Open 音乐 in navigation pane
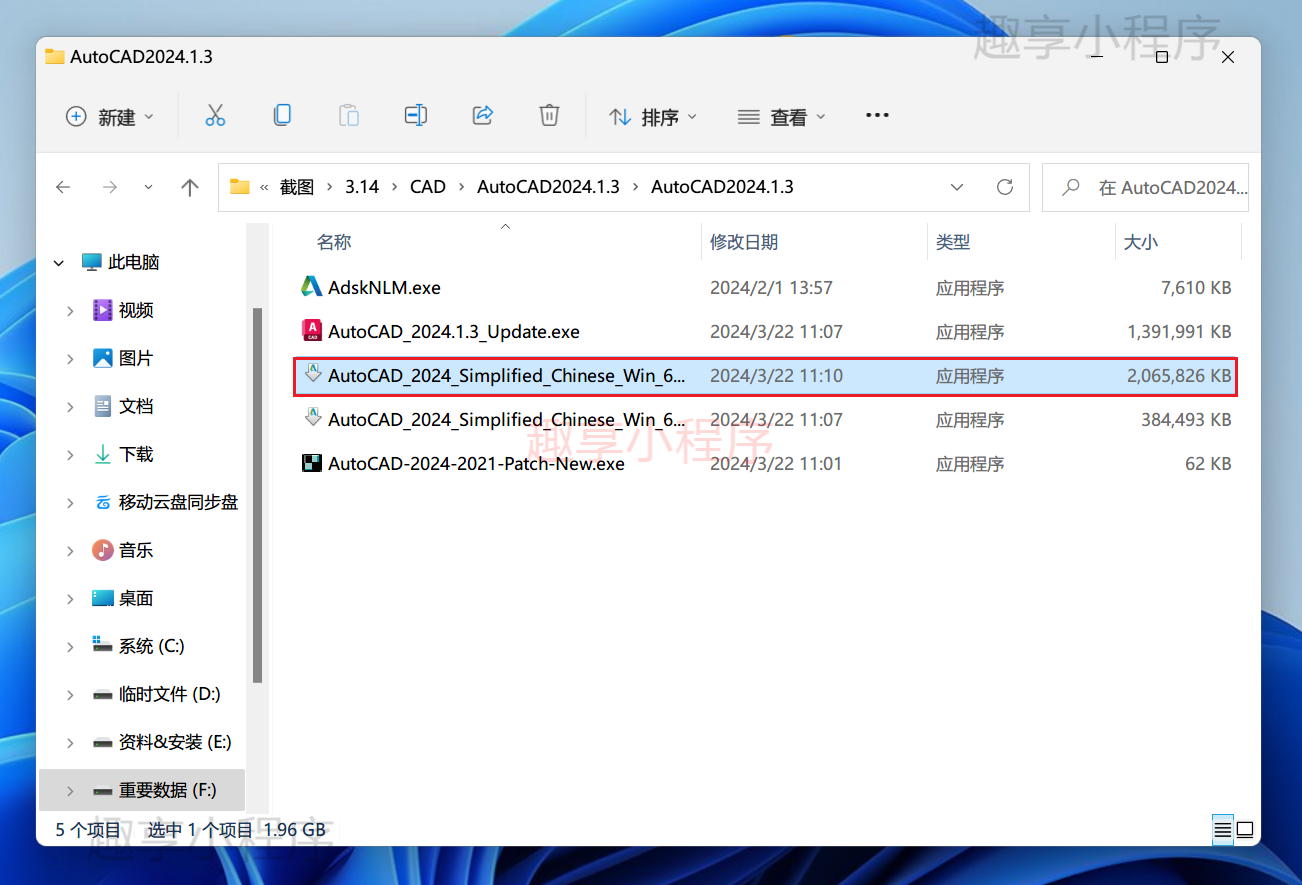This screenshot has width=1302, height=885. pyautogui.click(x=135, y=550)
